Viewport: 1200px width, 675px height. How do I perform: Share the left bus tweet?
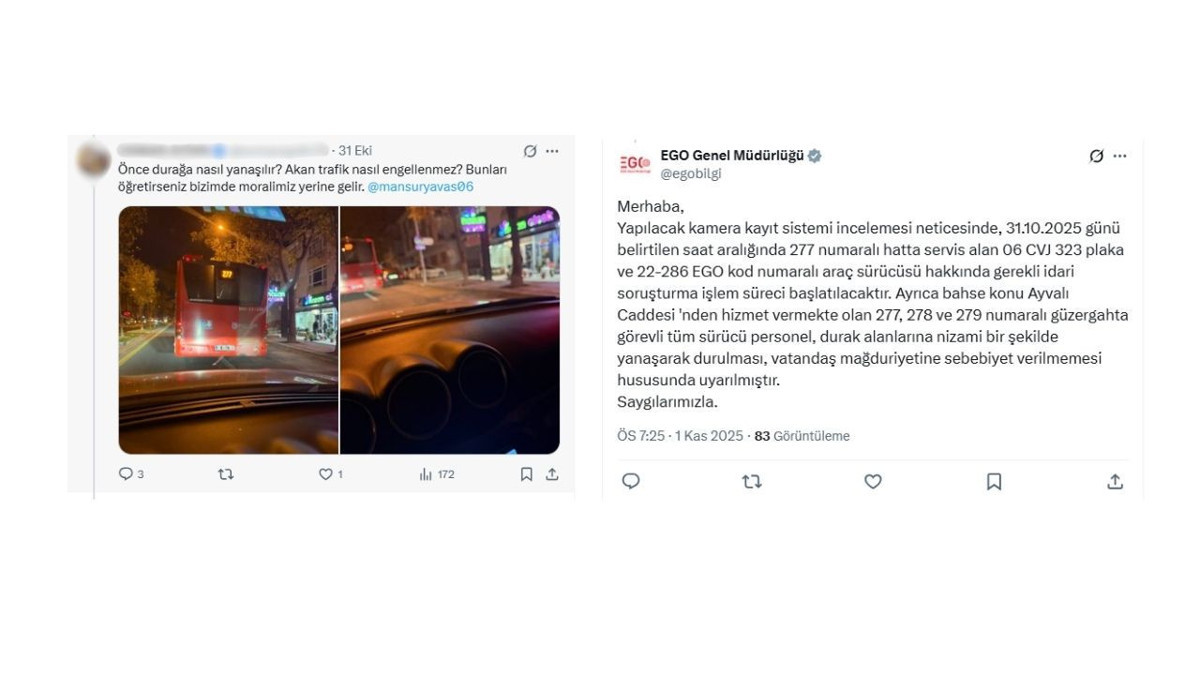[552, 474]
